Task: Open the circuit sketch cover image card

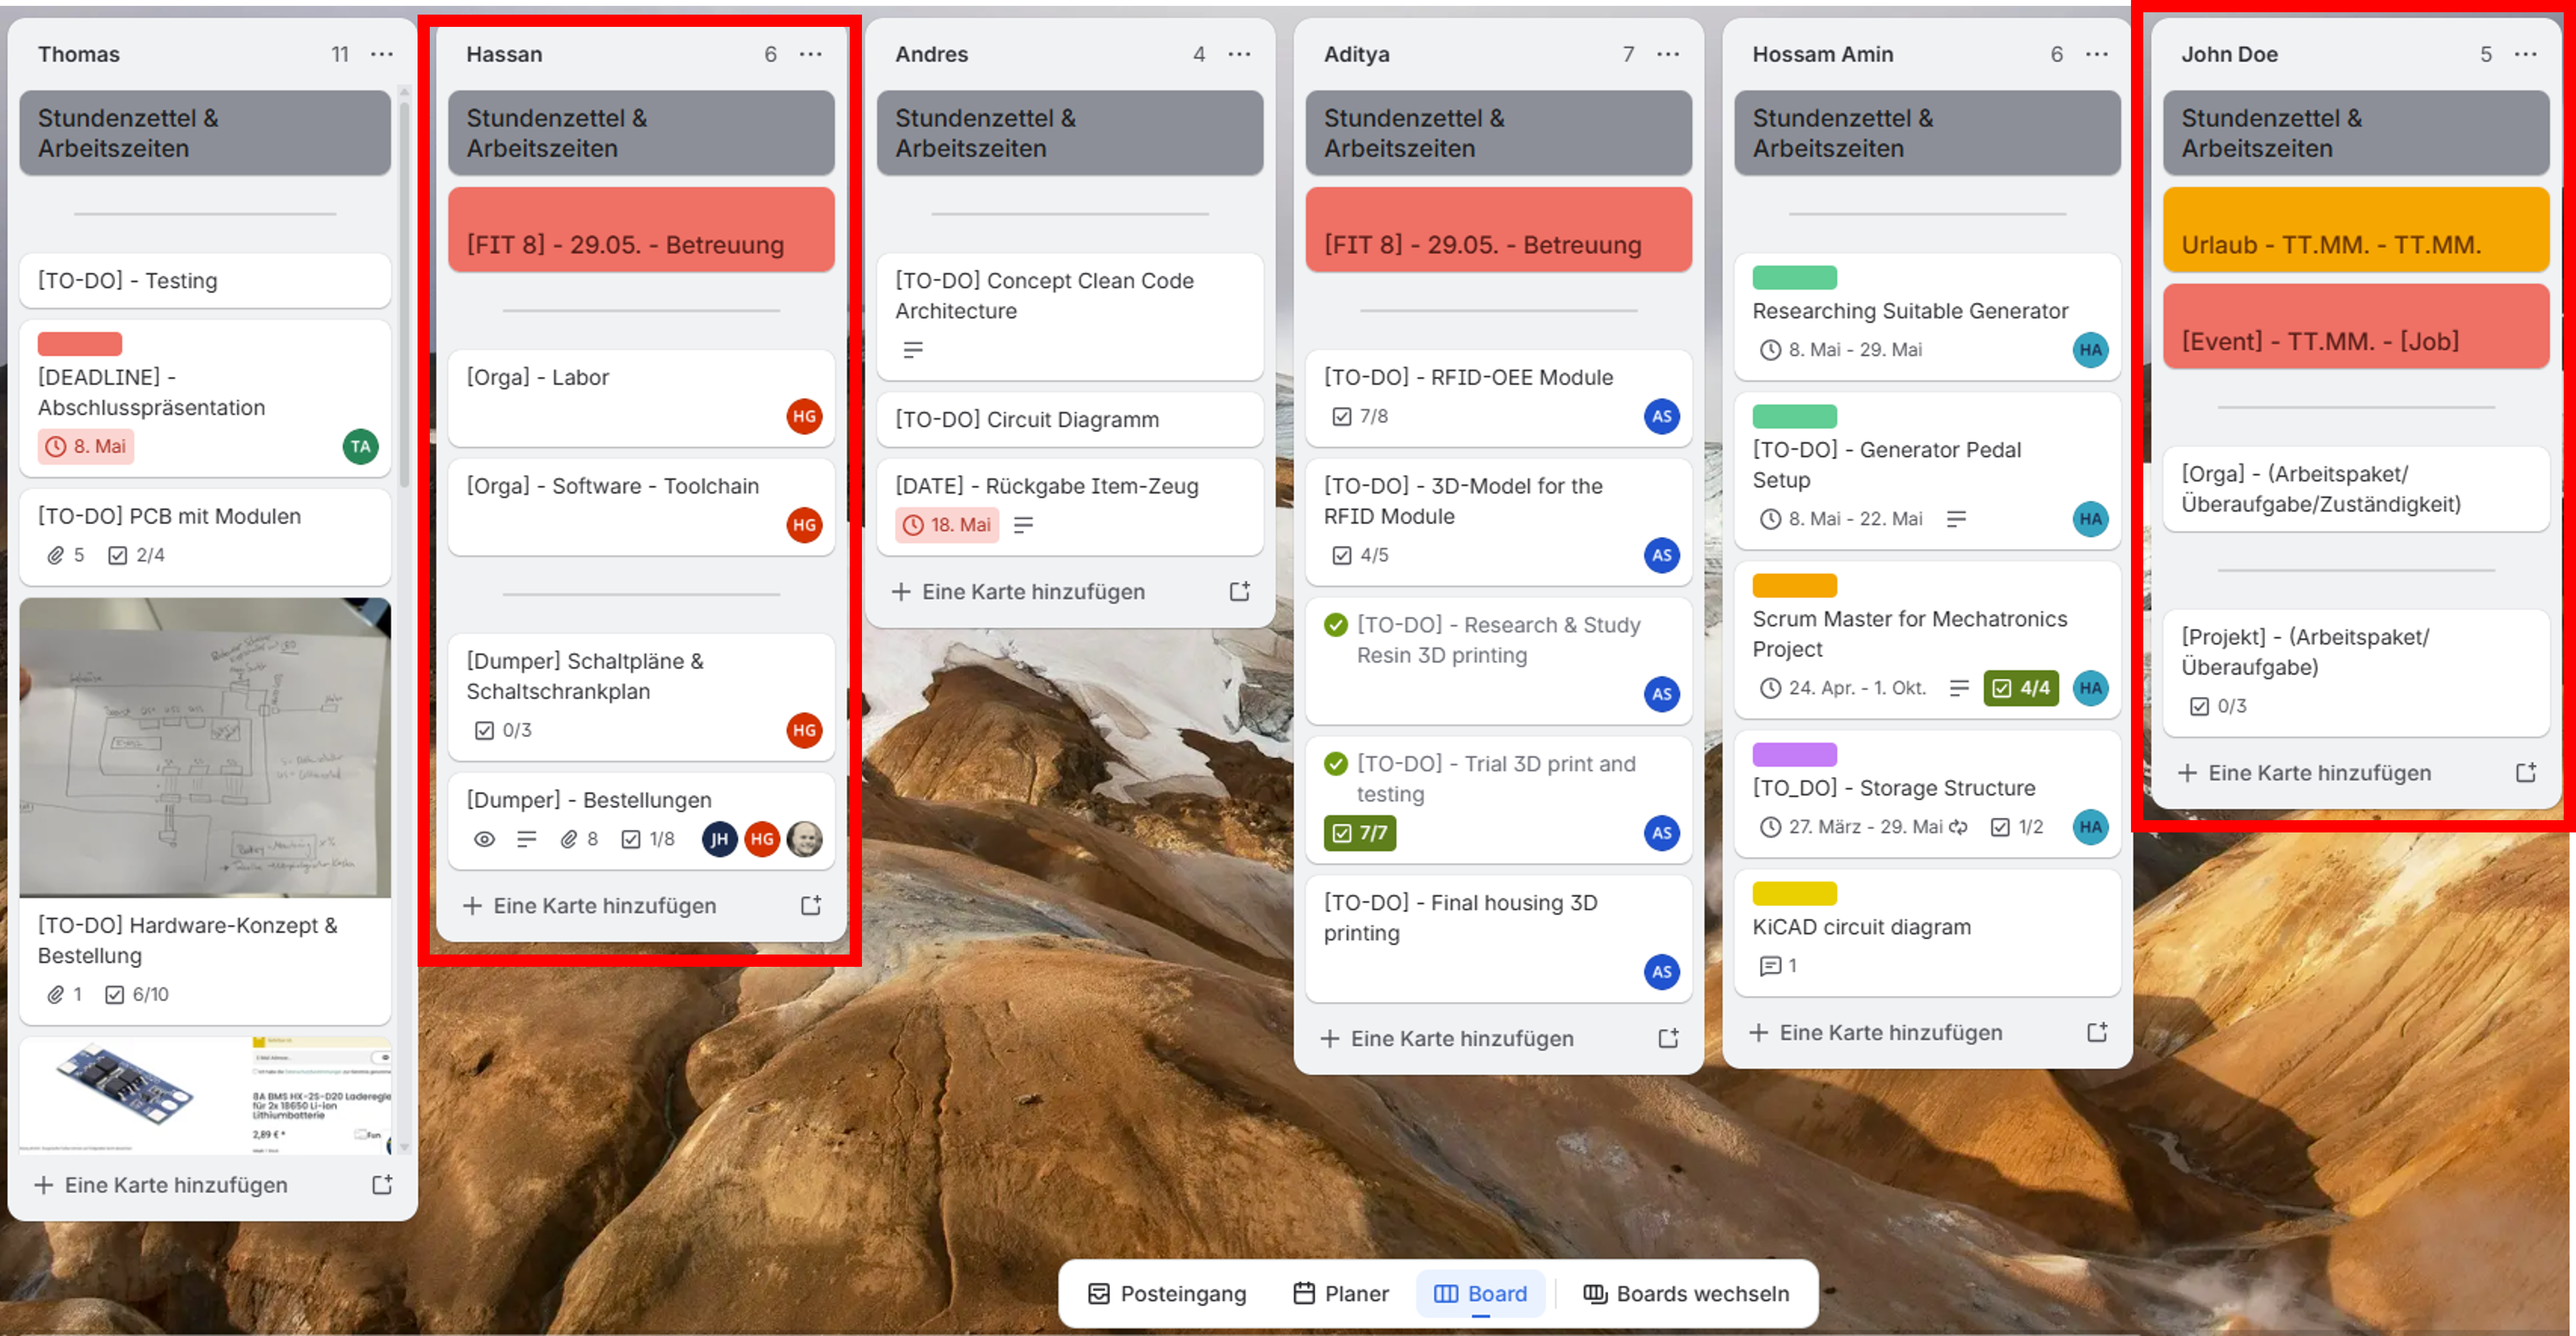Action: coord(205,748)
